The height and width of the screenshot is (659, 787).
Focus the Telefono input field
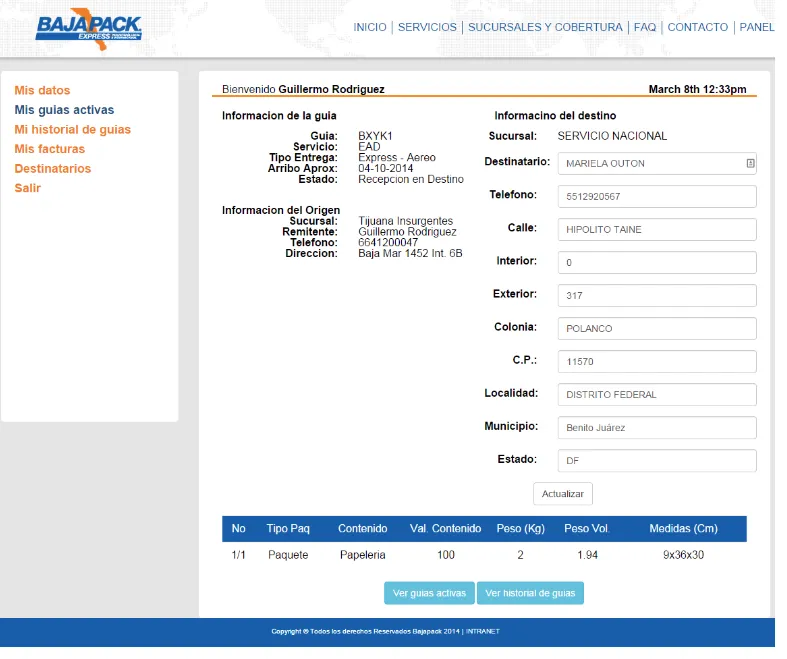coord(656,197)
